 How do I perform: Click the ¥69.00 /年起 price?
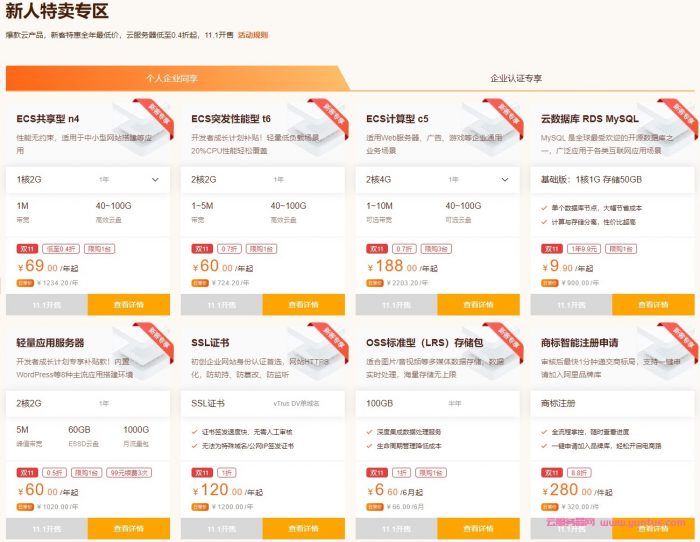pyautogui.click(x=48, y=266)
